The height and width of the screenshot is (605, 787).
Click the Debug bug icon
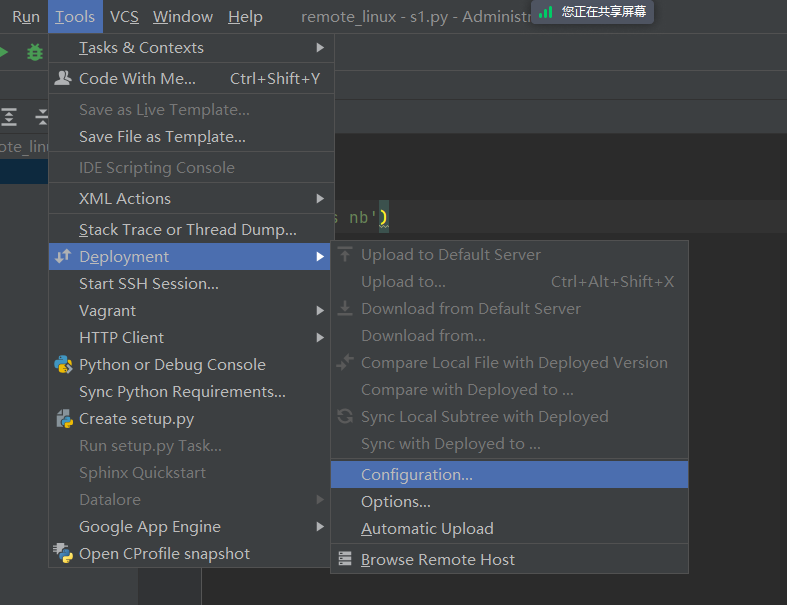[35, 52]
